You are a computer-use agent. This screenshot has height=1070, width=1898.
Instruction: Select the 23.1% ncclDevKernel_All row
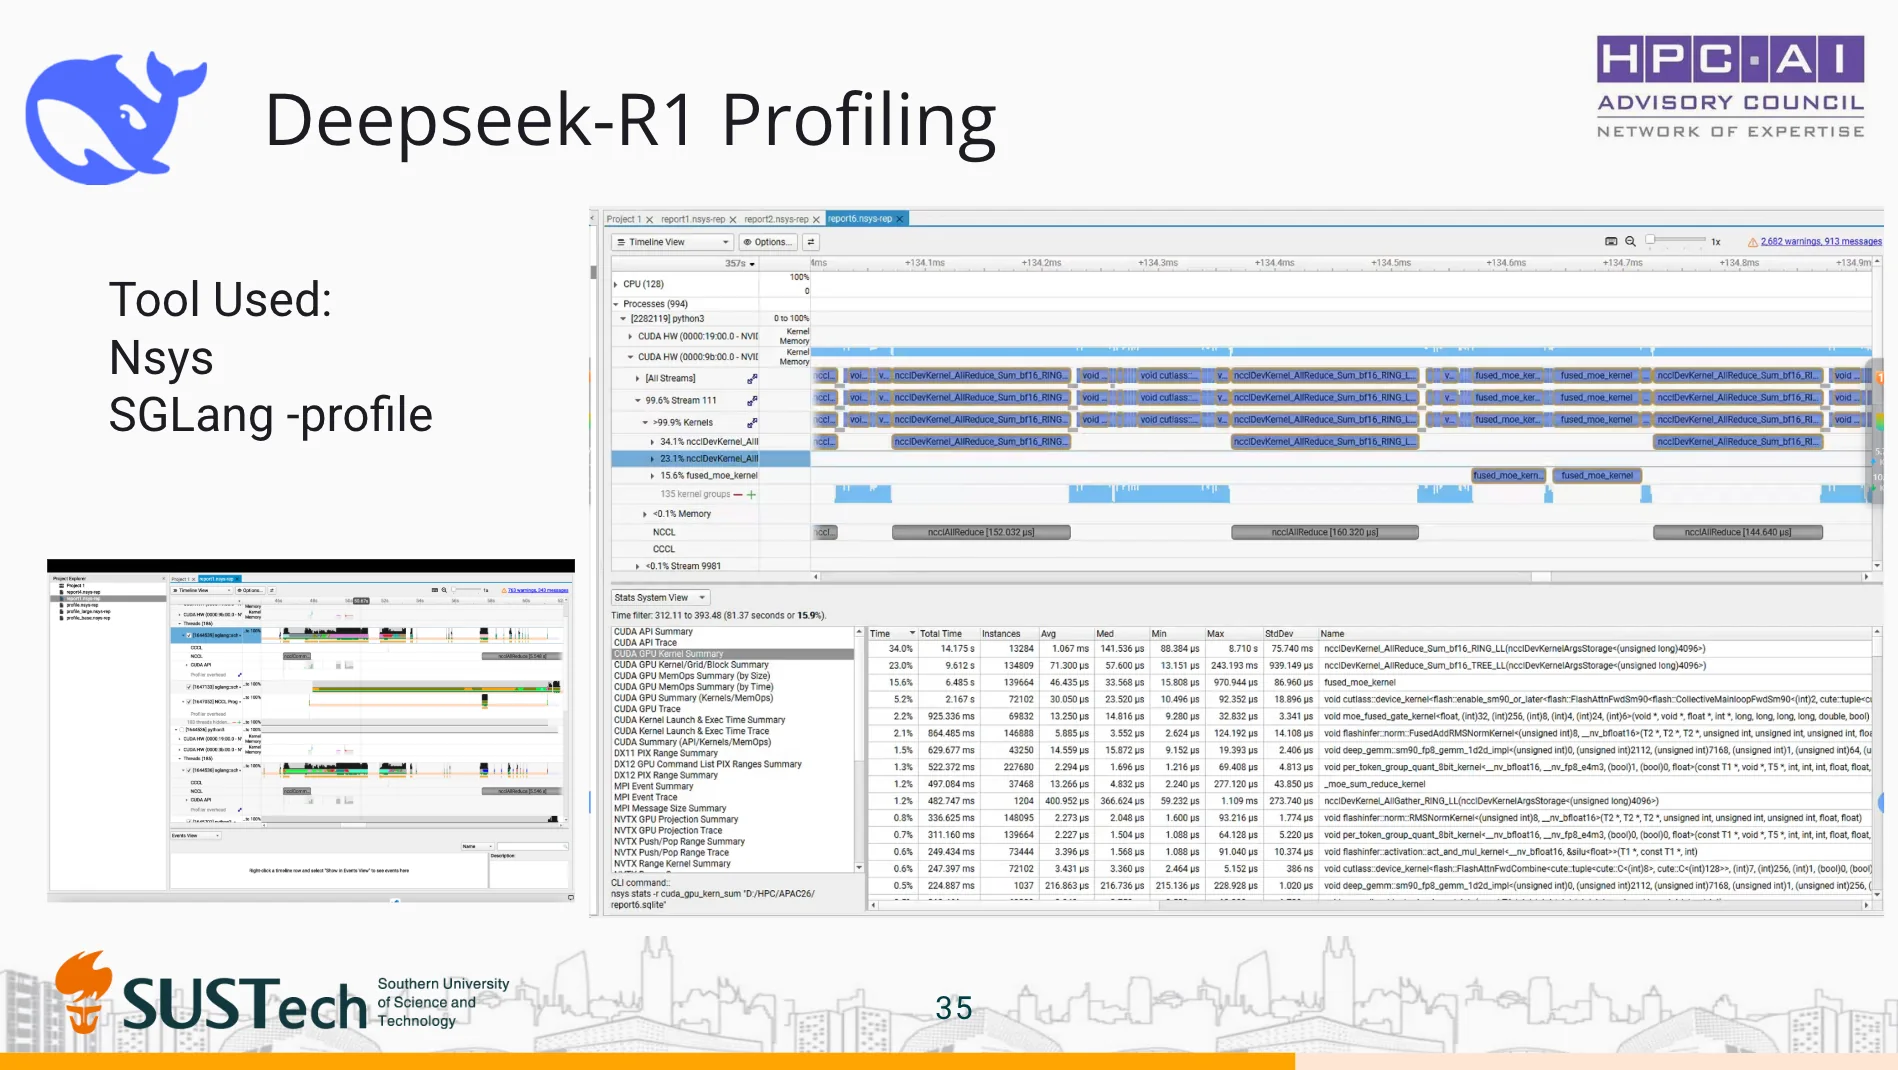point(710,459)
